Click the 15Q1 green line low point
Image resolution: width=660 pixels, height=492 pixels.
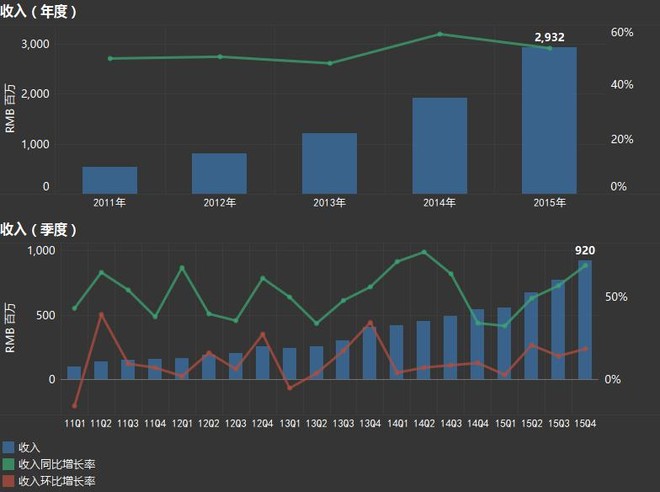pyautogui.click(x=505, y=326)
